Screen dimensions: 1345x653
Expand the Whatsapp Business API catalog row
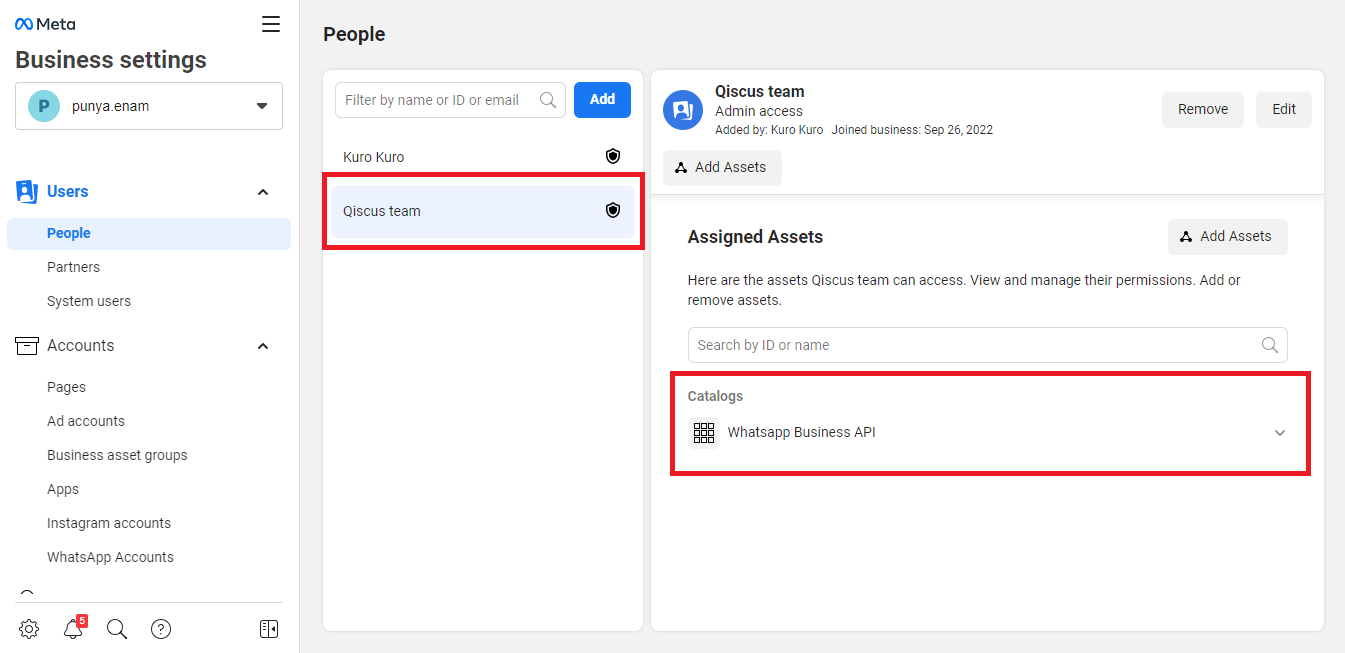[1280, 433]
